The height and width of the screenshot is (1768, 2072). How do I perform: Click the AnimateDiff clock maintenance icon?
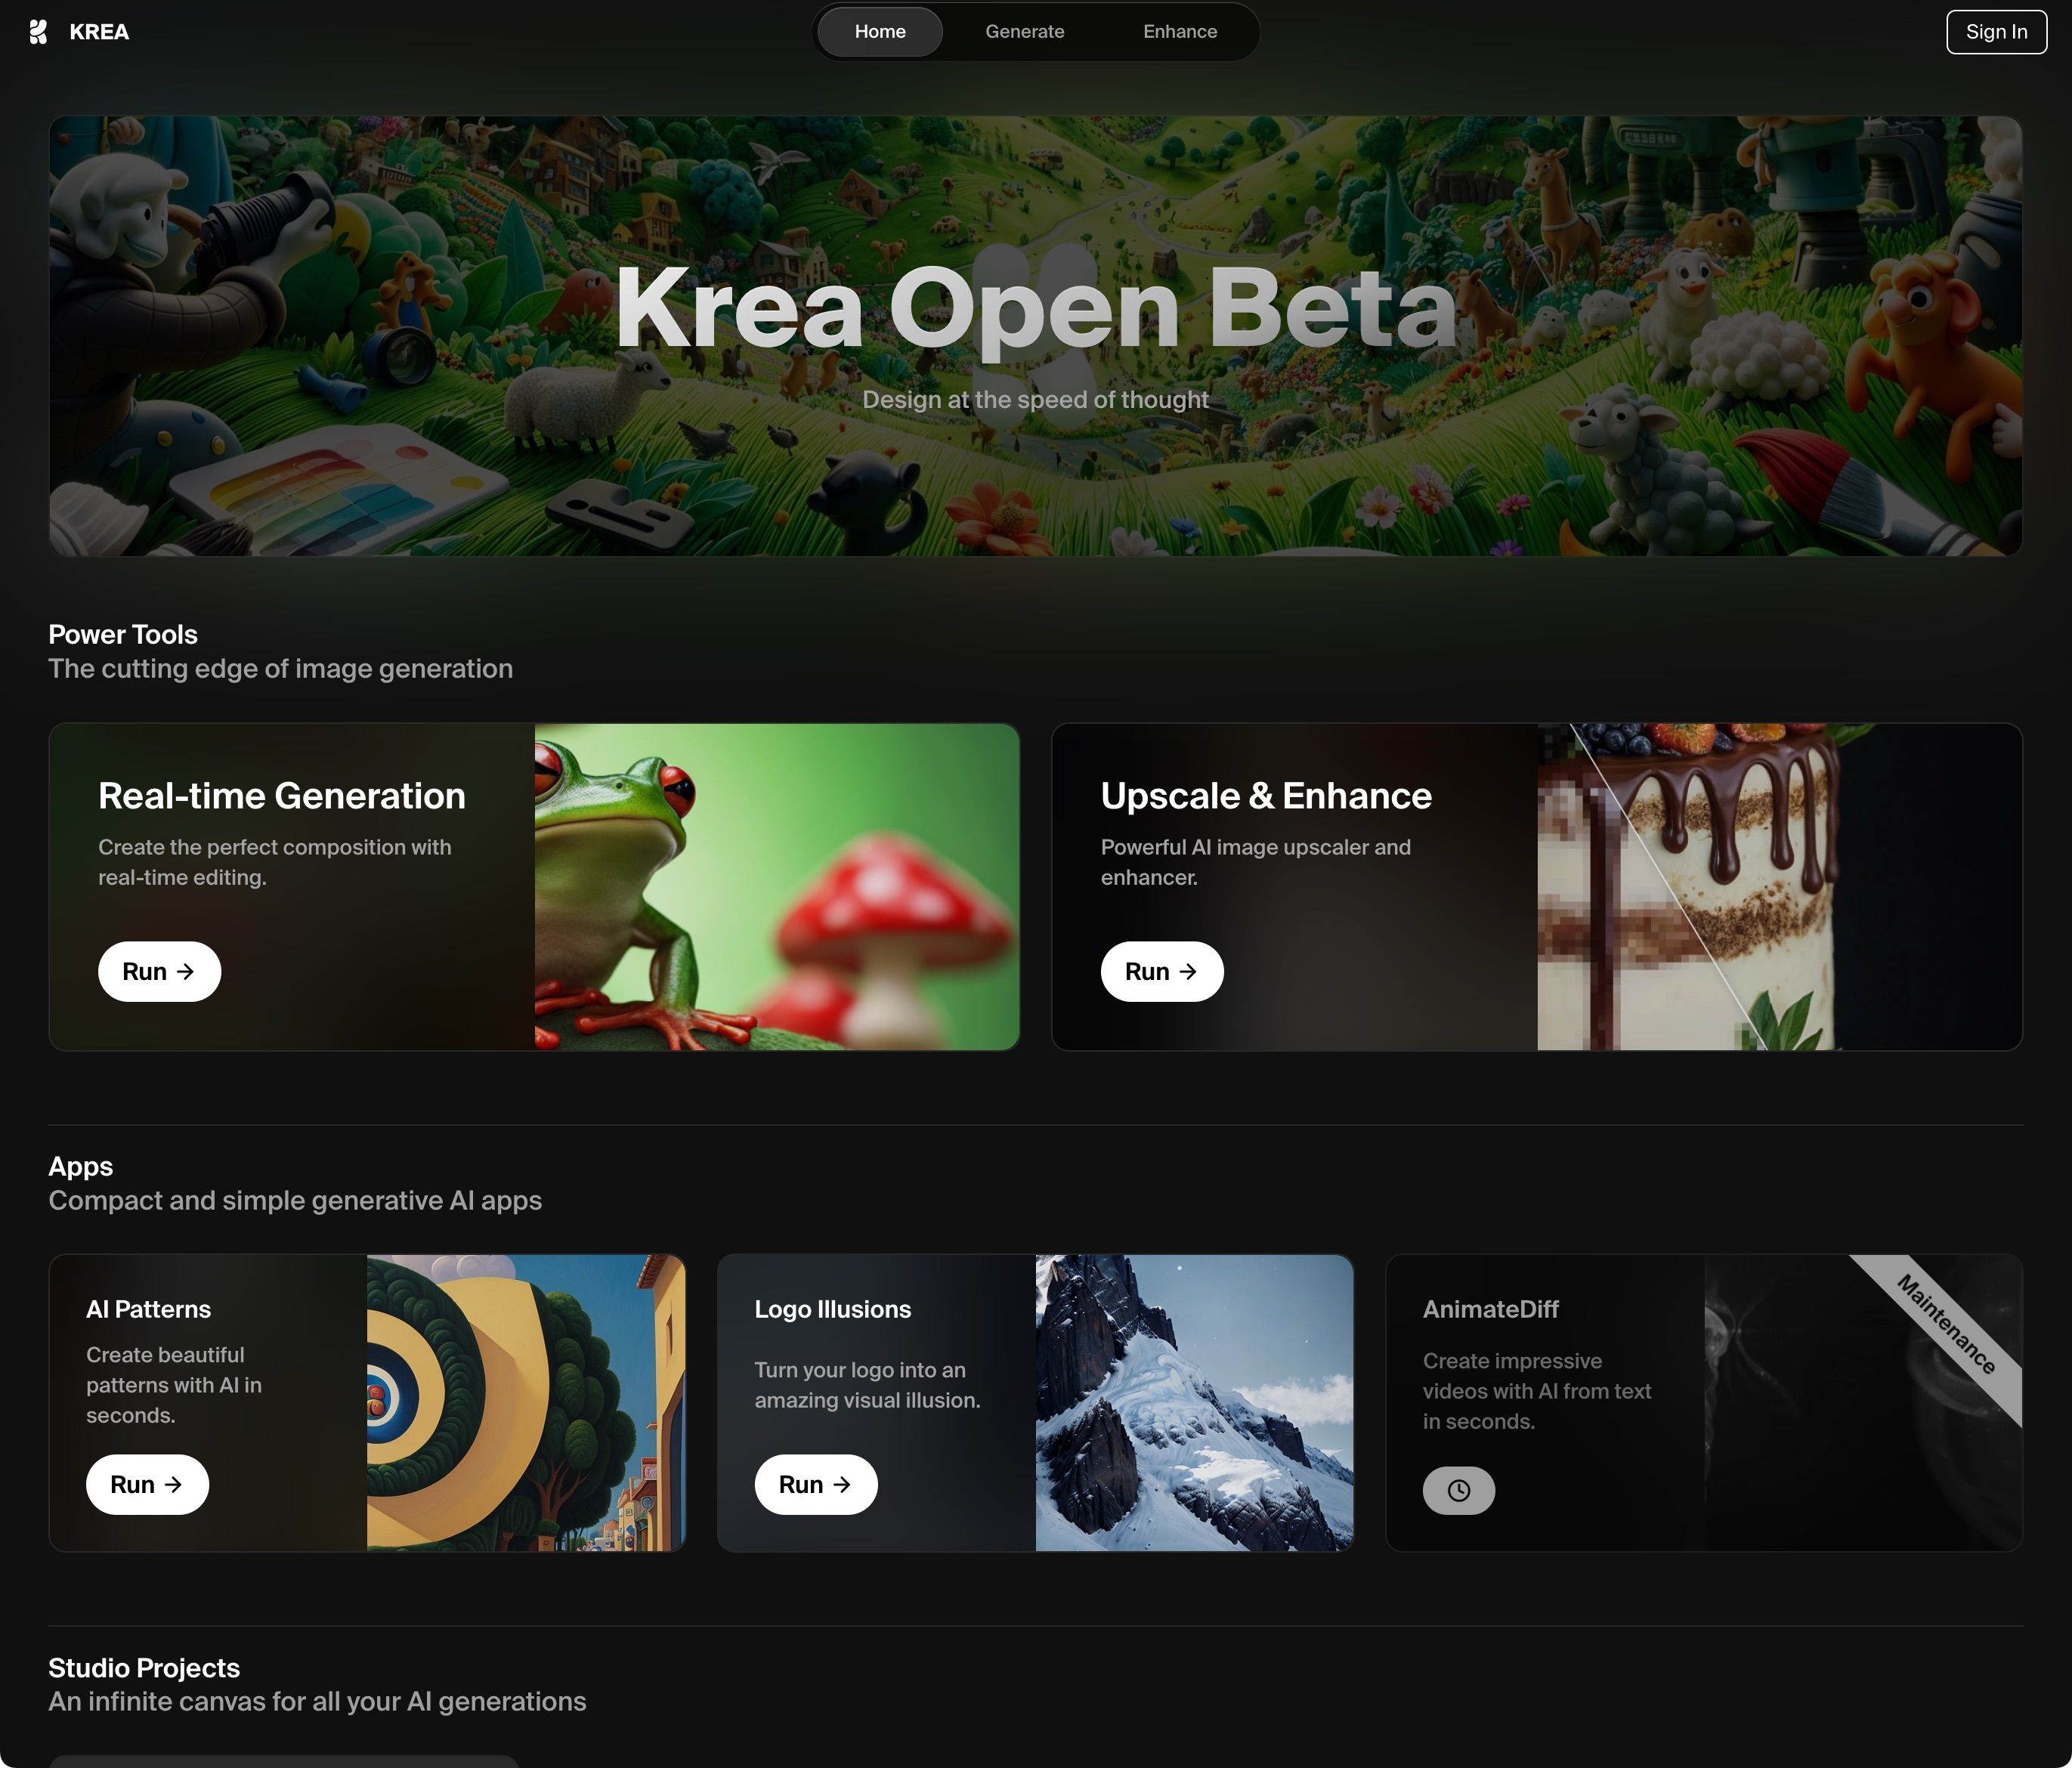(1459, 1490)
